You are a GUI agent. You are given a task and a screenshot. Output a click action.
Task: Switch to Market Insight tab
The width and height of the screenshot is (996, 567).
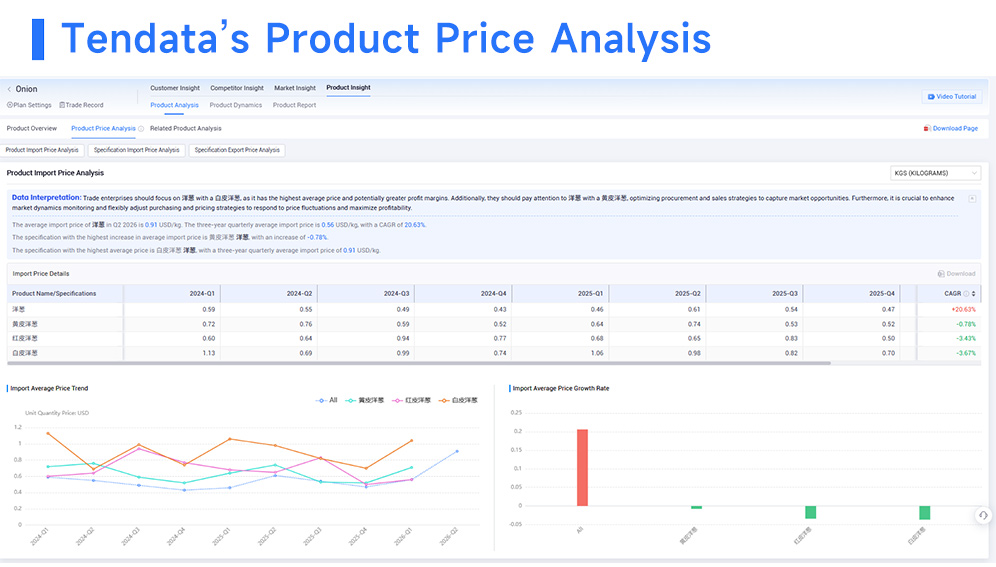295,88
